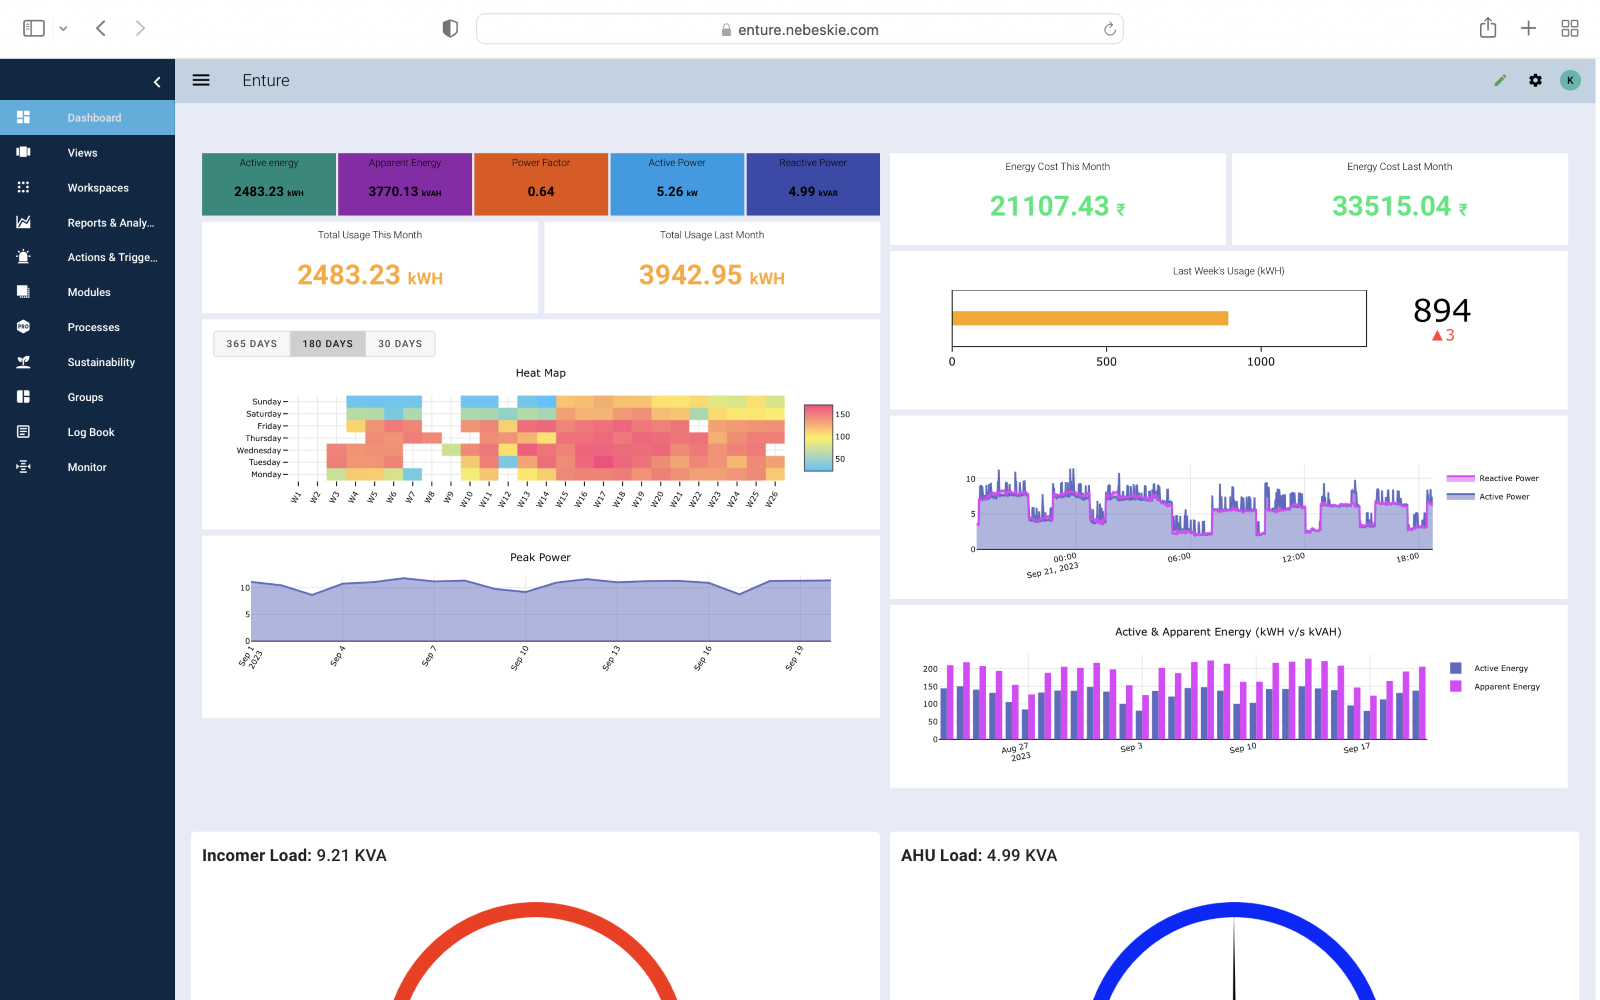Open the settings gear icon in header

click(1535, 80)
